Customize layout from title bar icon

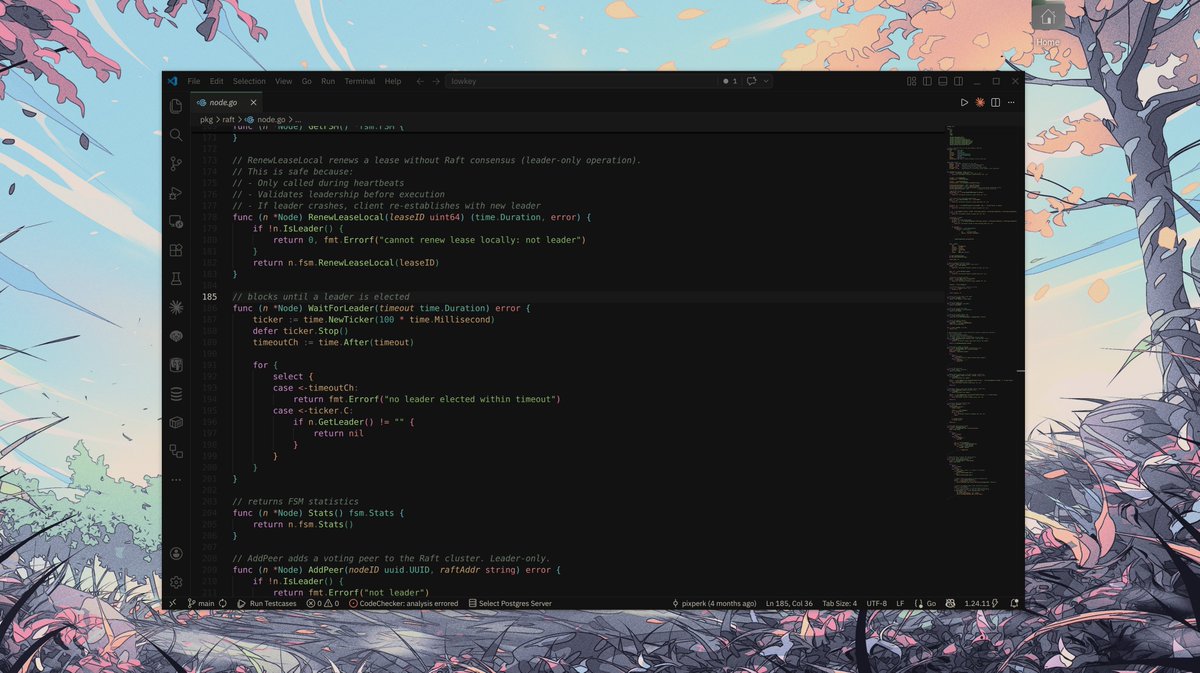[x=911, y=81]
